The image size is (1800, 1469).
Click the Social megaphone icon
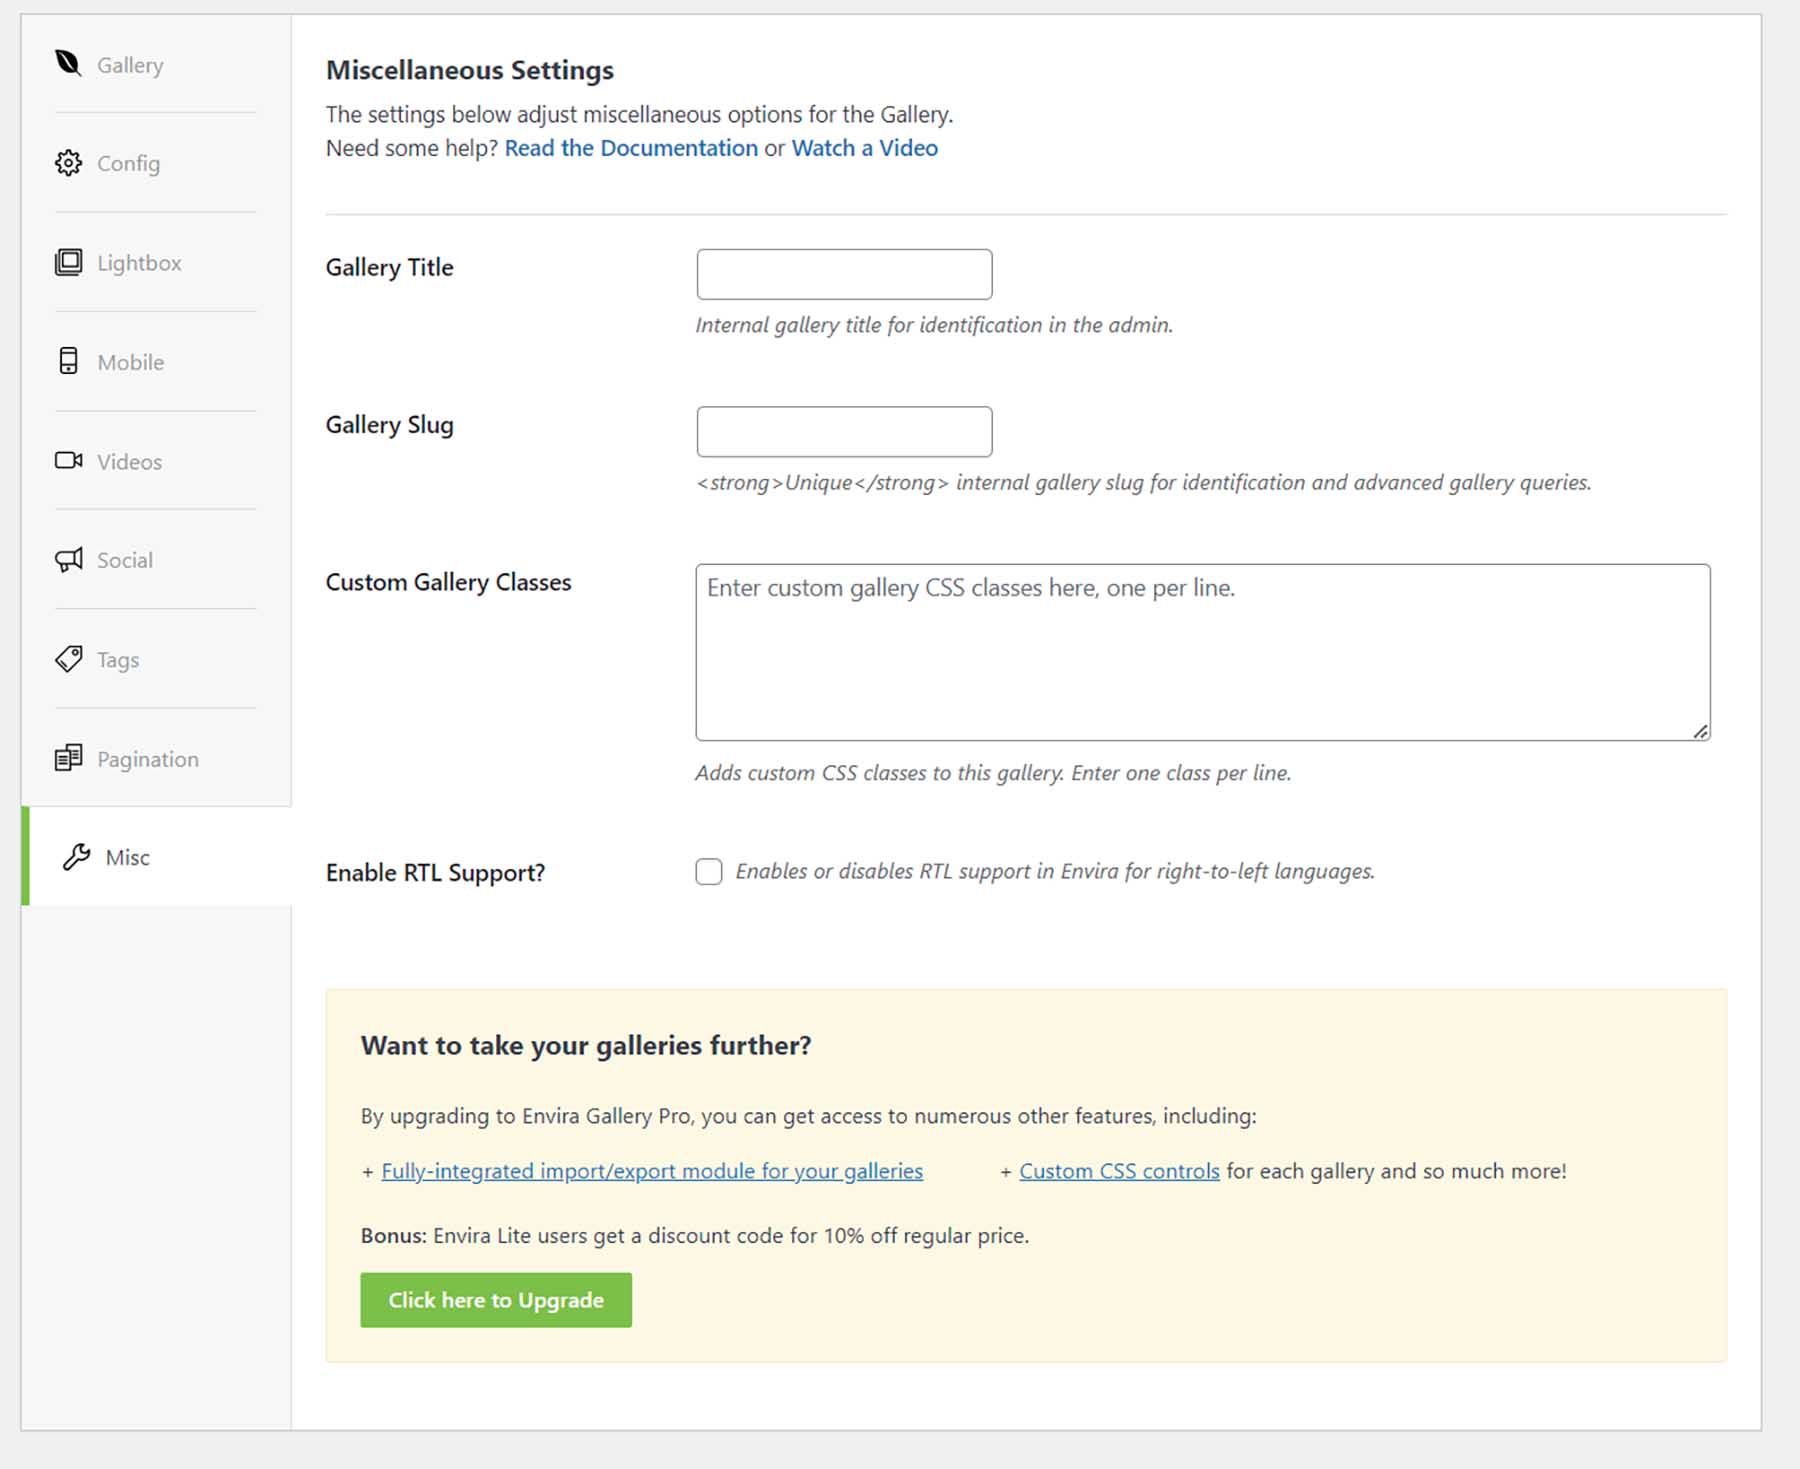click(67, 560)
